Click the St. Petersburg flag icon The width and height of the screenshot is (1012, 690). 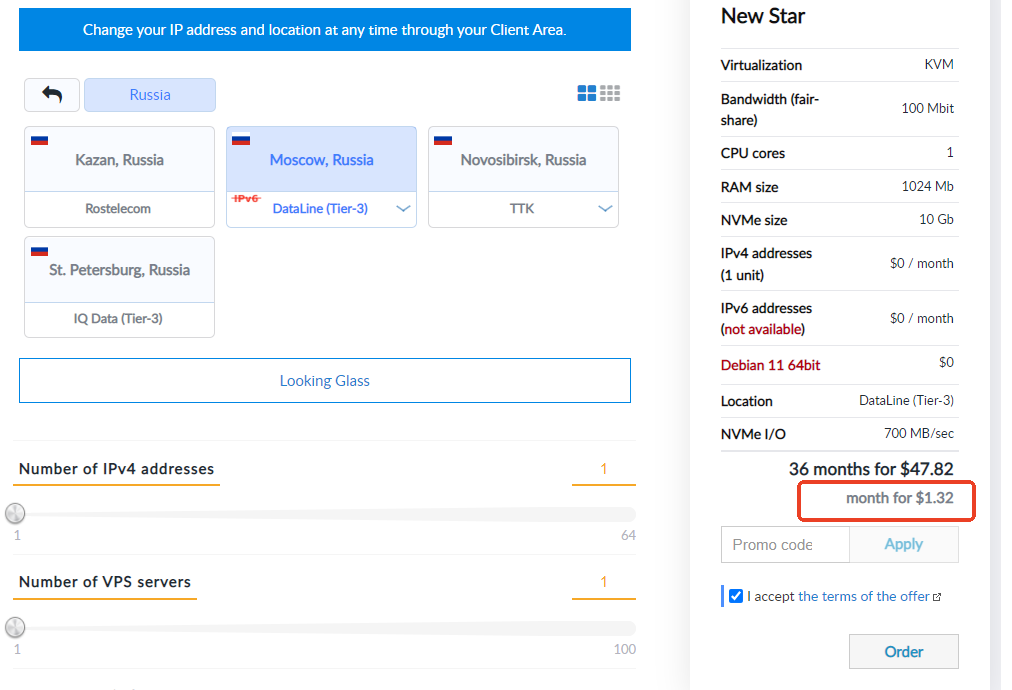point(39,250)
